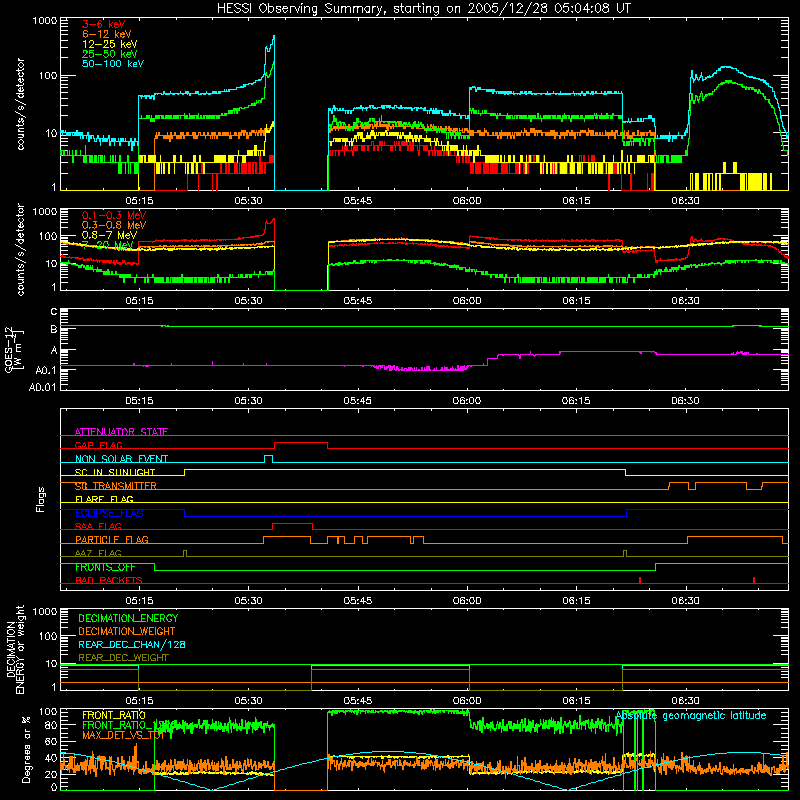The width and height of the screenshot is (800, 800).
Task: Select the 0.1-0.3 MeV legend label
Action: [114, 215]
